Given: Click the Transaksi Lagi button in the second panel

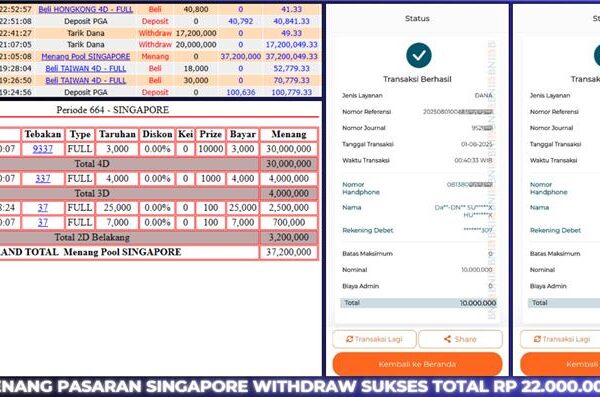Looking at the screenshot, I should [560, 339].
